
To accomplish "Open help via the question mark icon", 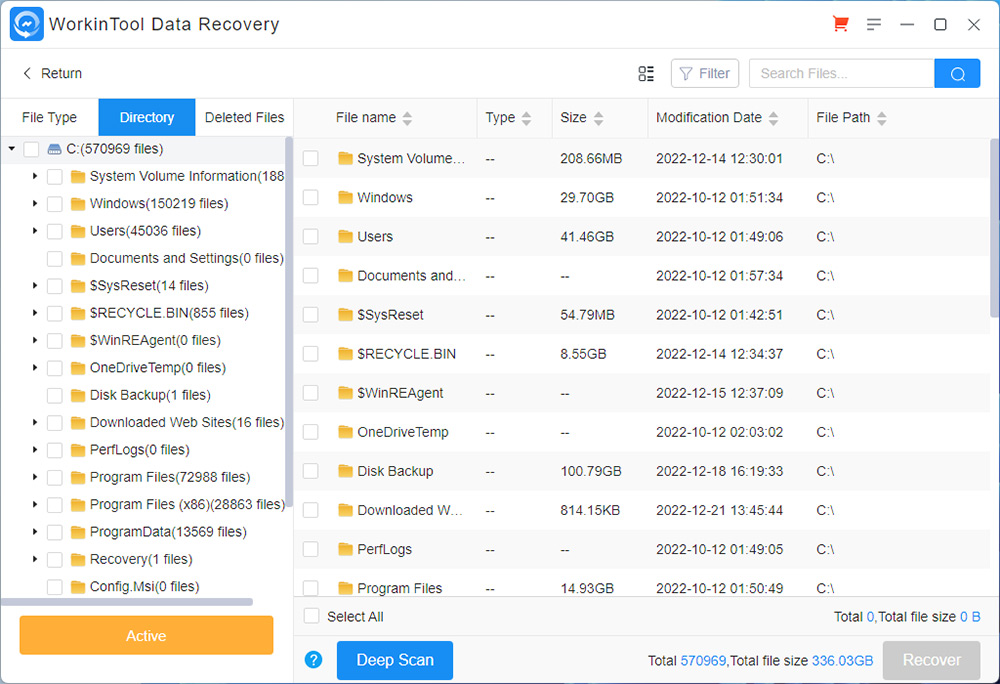I will (313, 660).
